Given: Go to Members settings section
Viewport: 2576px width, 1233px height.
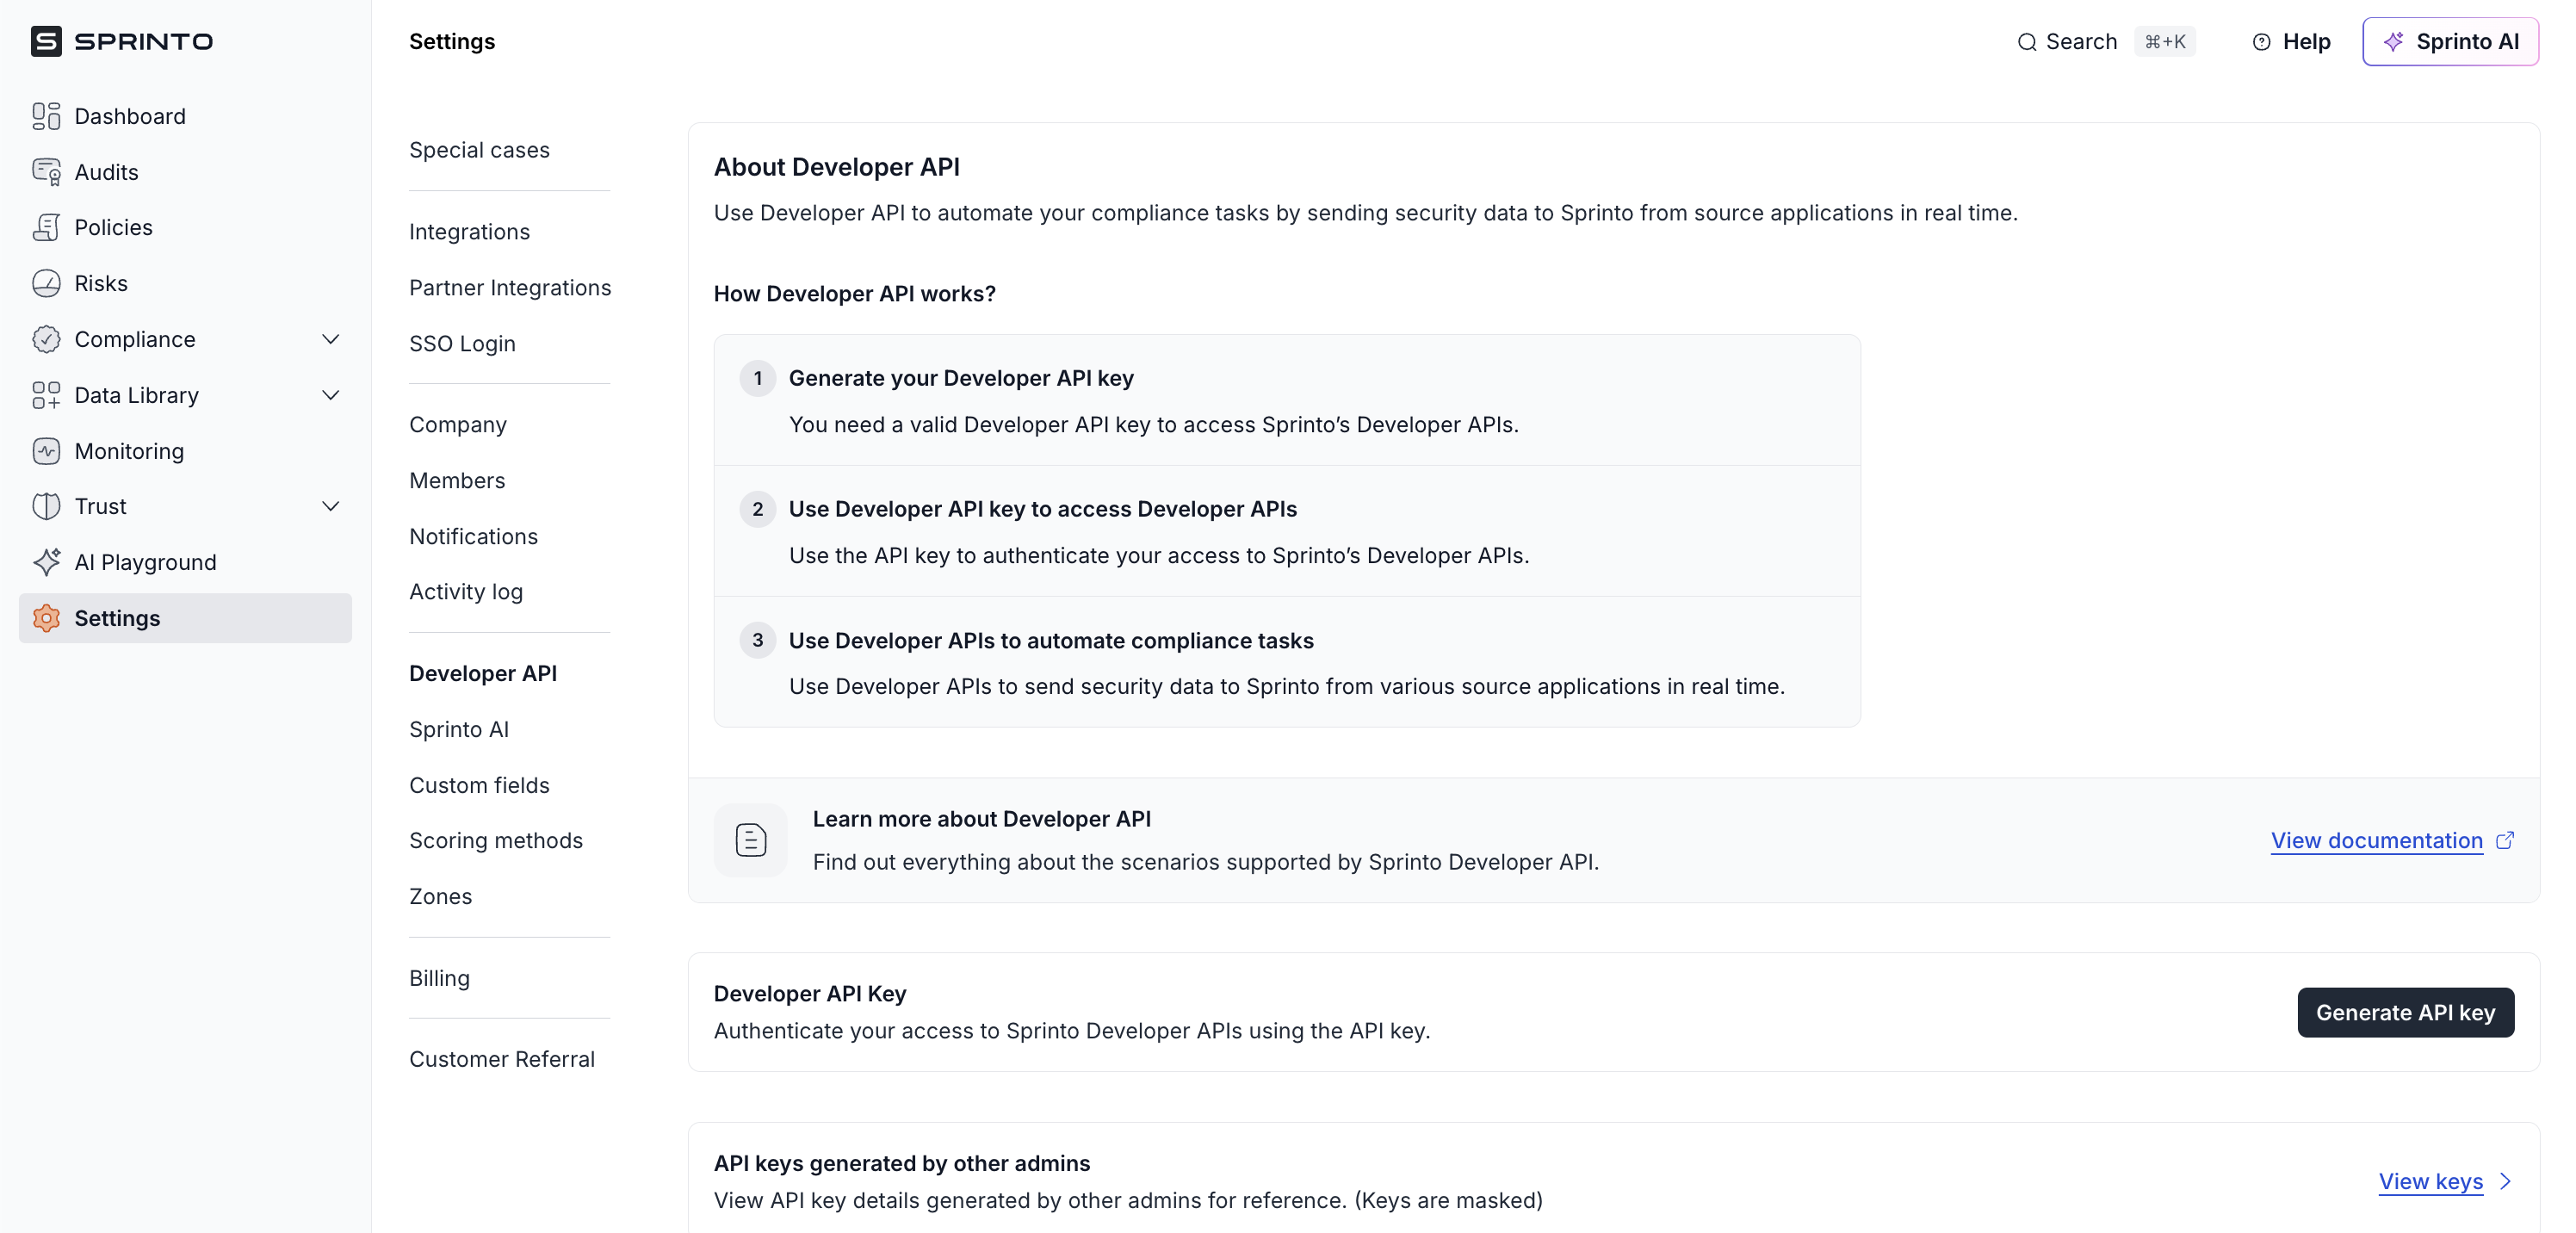Looking at the screenshot, I should (457, 481).
